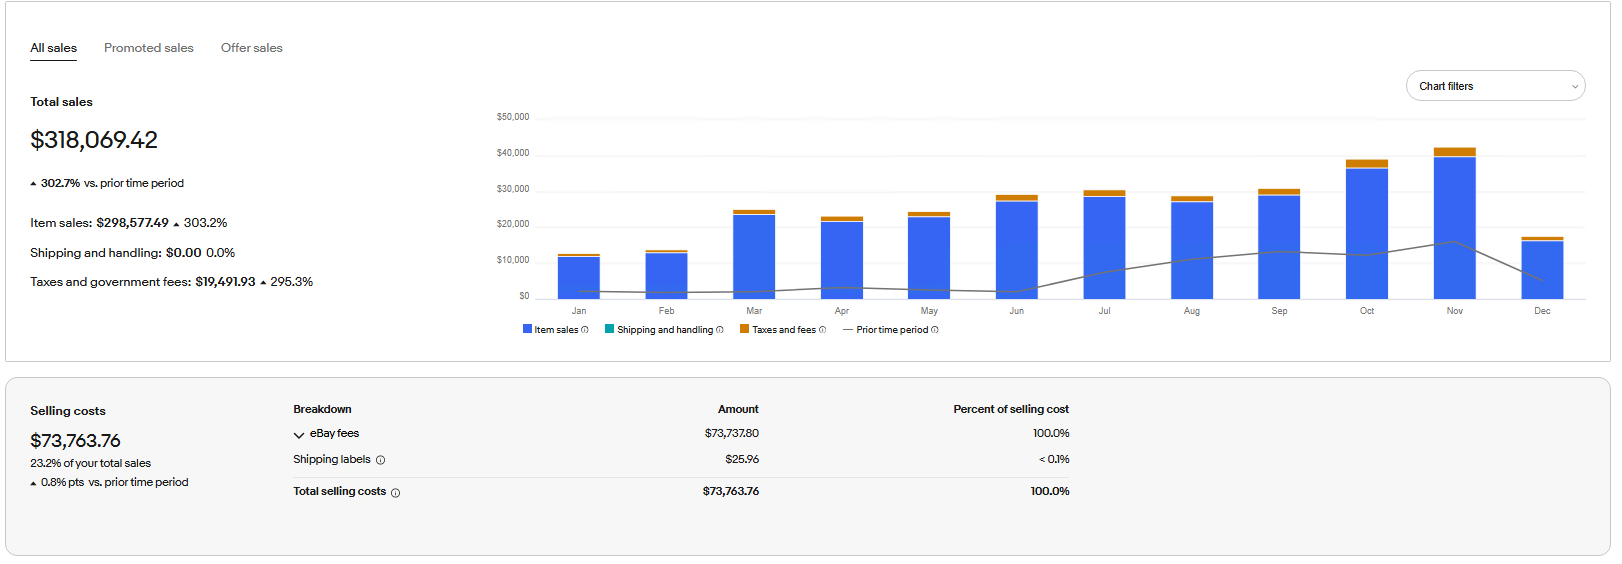Switch to the Offer sales tab
The width and height of the screenshot is (1622, 564).
point(252,48)
